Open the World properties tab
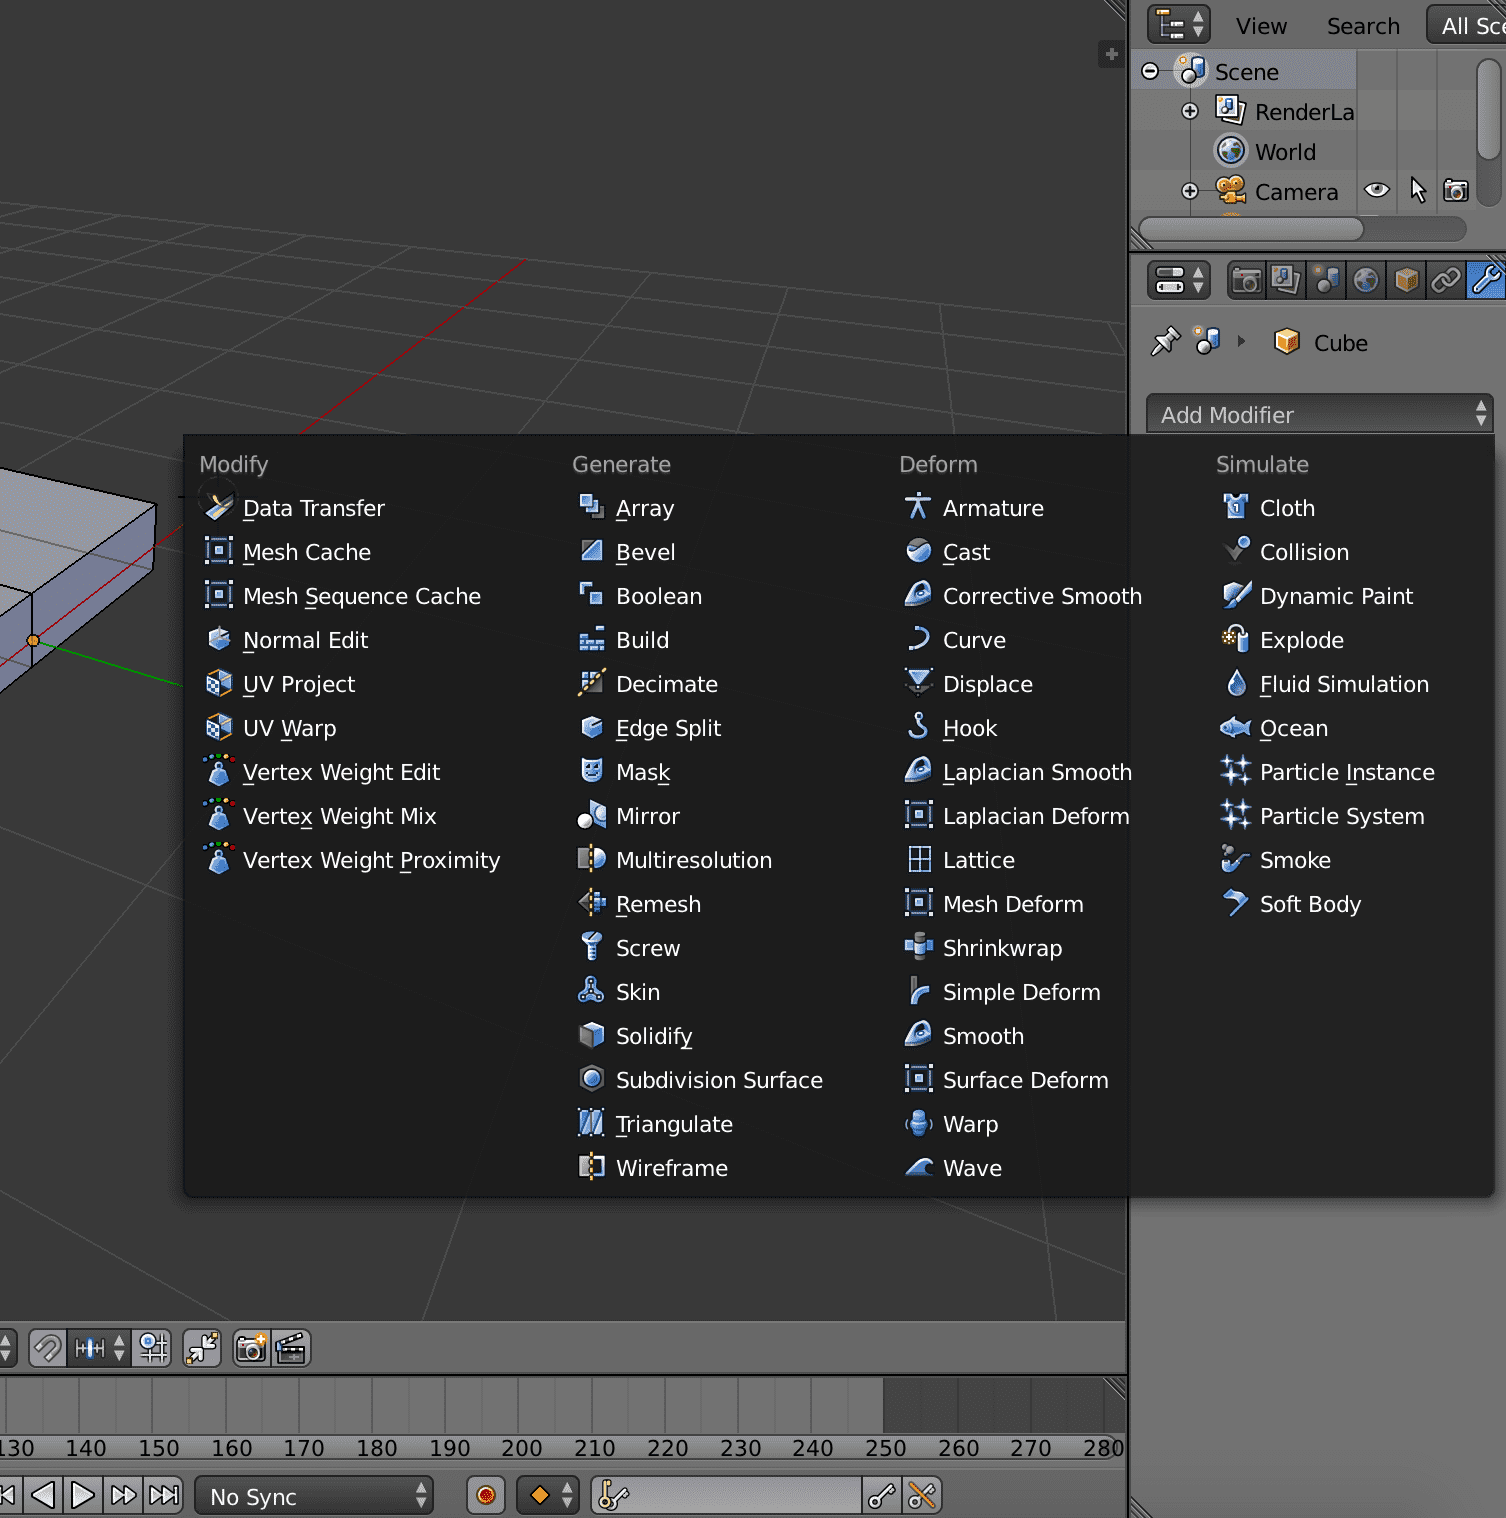This screenshot has height=1518, width=1506. point(1366,281)
